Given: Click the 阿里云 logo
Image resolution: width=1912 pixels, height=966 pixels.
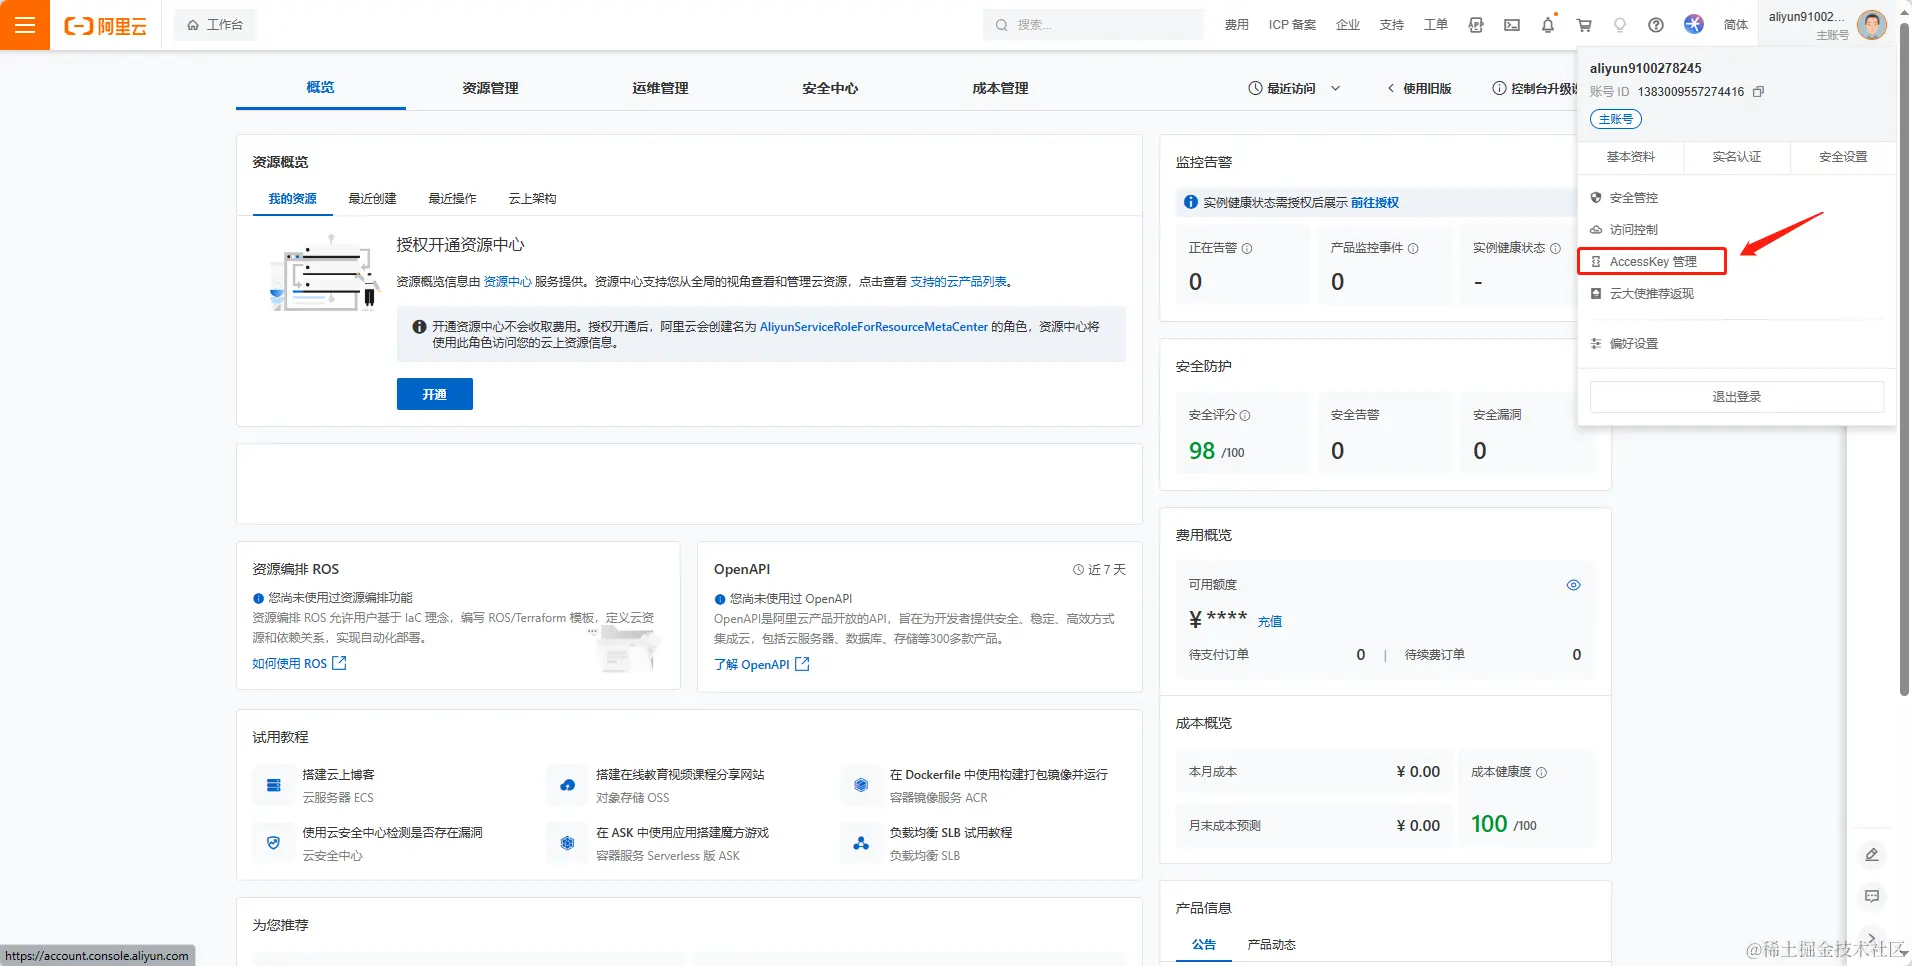Looking at the screenshot, I should click(x=105, y=26).
